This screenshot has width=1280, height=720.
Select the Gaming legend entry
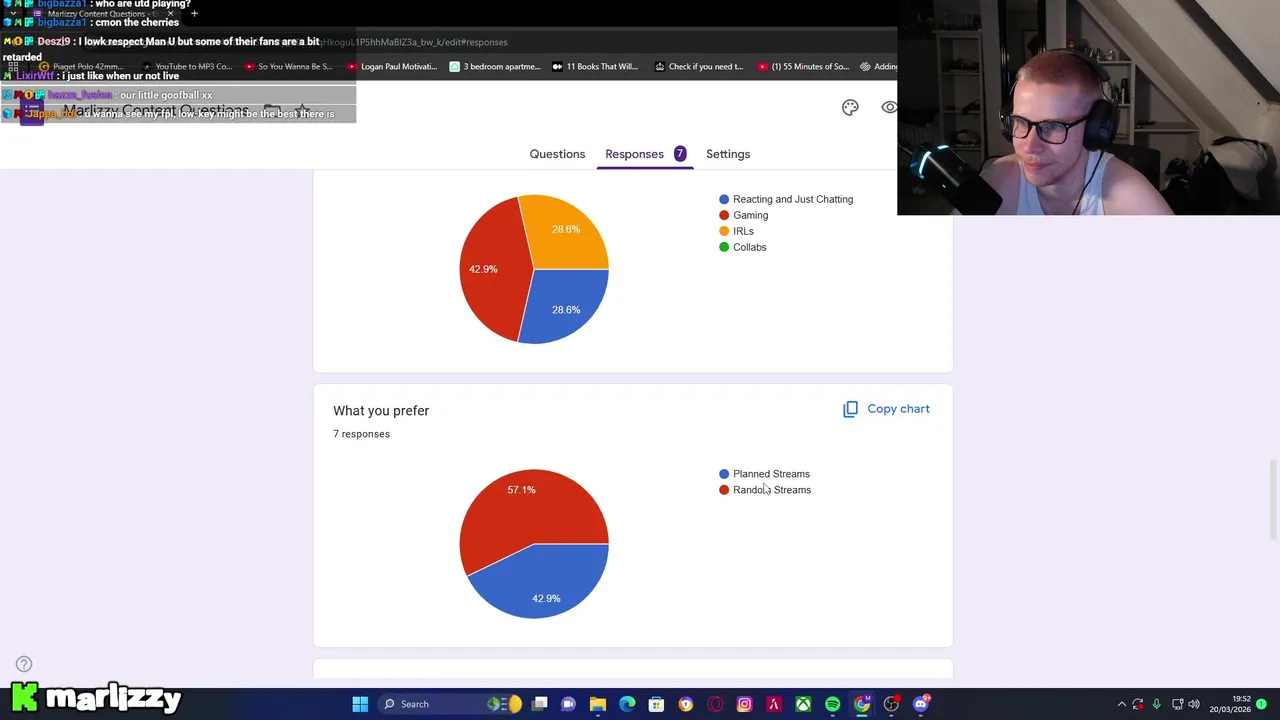[x=744, y=215]
